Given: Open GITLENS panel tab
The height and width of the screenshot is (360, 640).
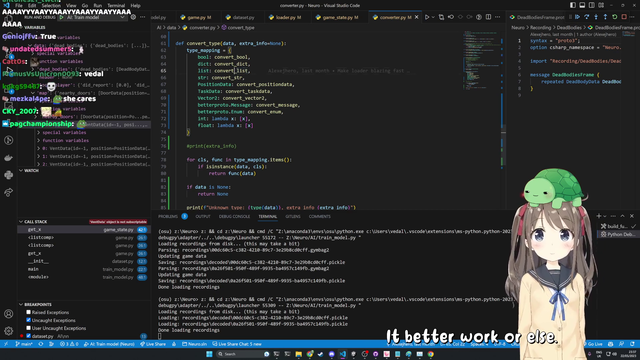Looking at the screenshot, I should tap(293, 216).
